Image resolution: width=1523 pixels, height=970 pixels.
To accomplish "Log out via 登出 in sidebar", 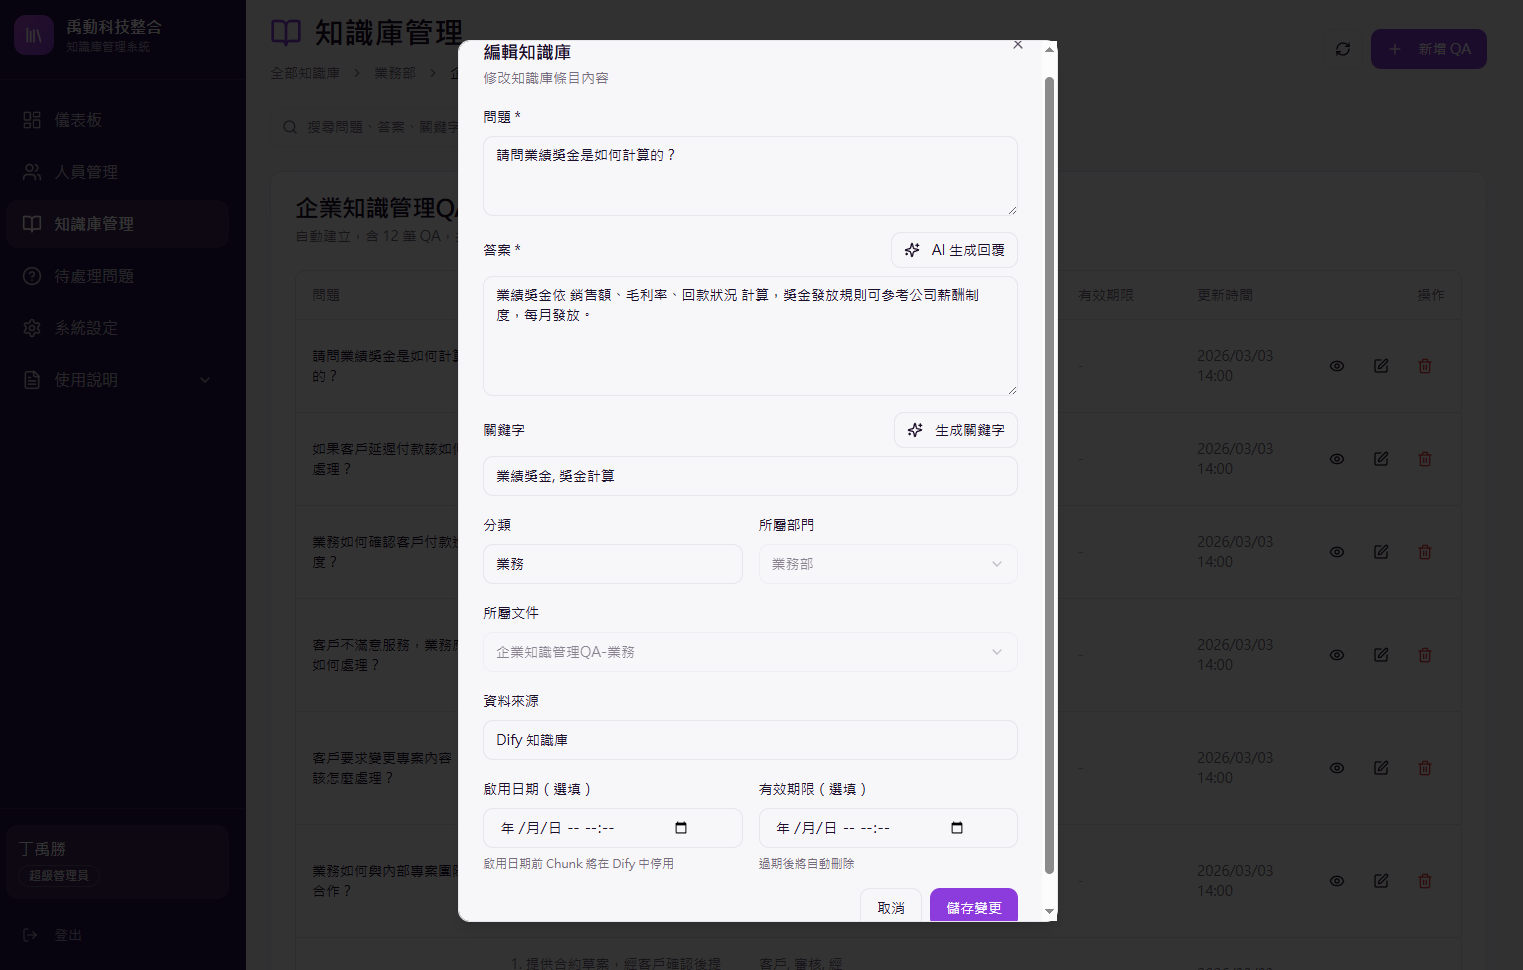I will click(x=52, y=935).
